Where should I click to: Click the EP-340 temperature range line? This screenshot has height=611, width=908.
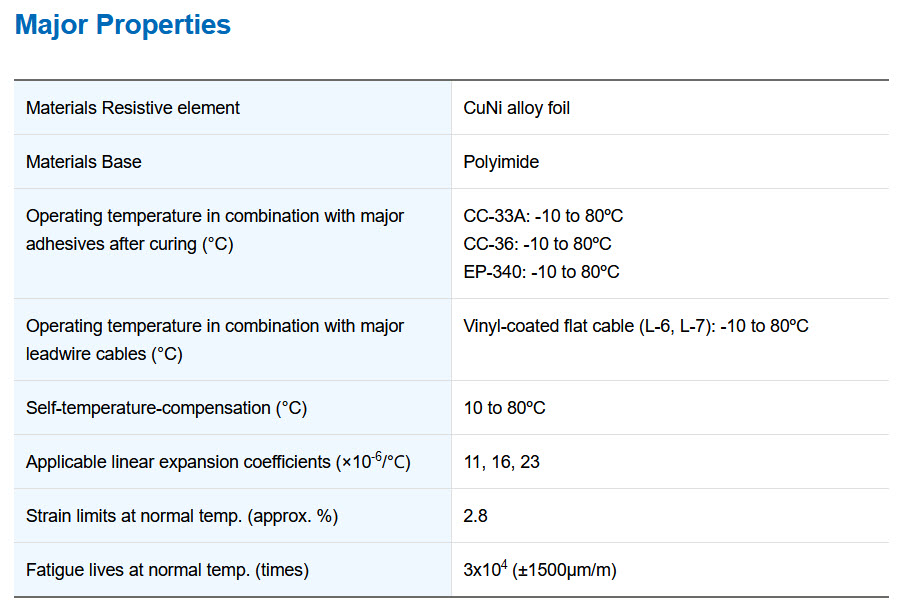click(x=541, y=272)
